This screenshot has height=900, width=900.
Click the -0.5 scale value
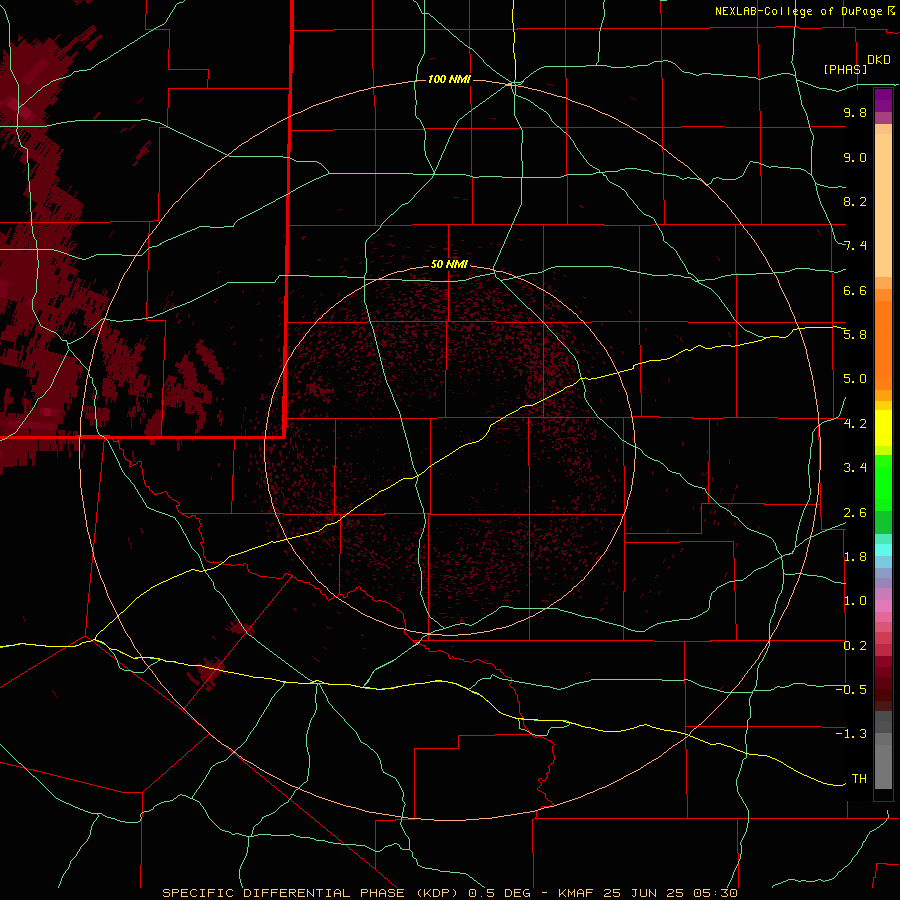tap(851, 690)
